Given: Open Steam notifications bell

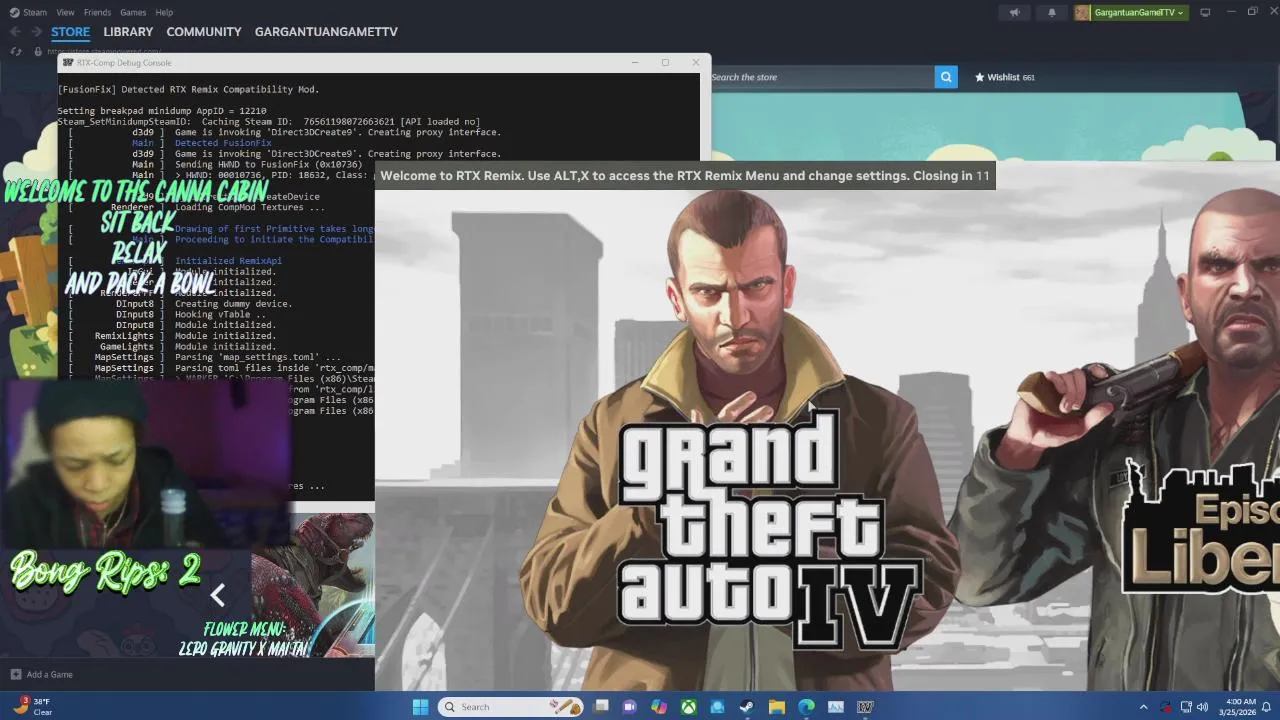Looking at the screenshot, I should (x=1051, y=12).
